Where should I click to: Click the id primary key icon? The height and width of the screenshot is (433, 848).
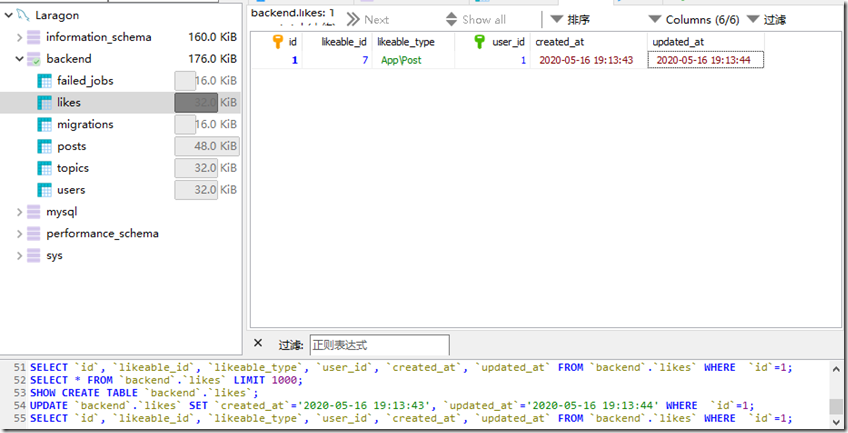pyautogui.click(x=278, y=42)
